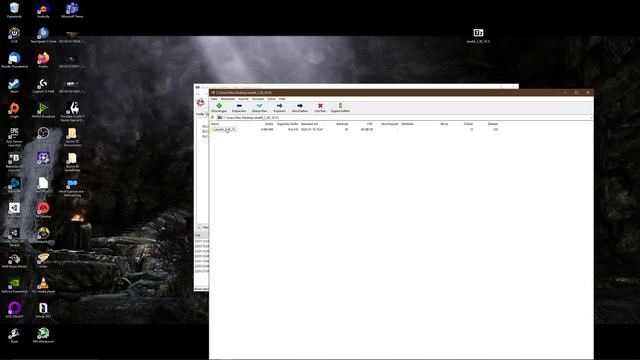The image size is (640, 360).
Task: Click the Origin desktop icon
Action: pos(14,108)
